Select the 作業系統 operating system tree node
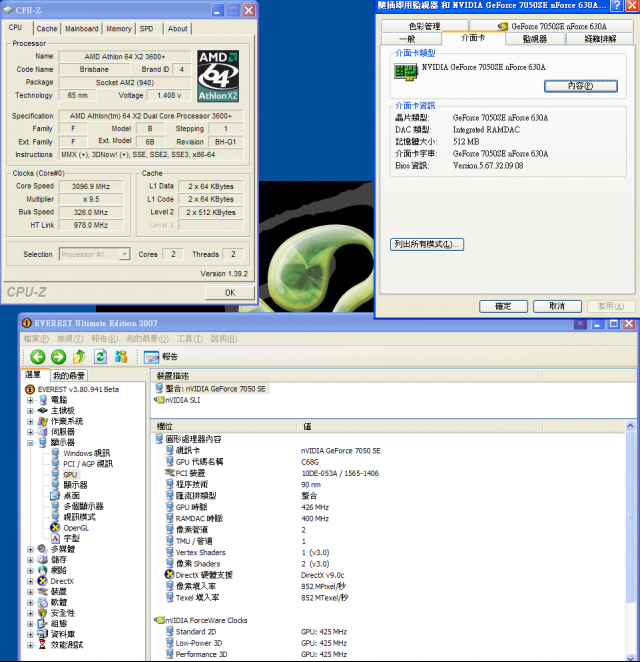640x662 pixels. [x=67, y=421]
